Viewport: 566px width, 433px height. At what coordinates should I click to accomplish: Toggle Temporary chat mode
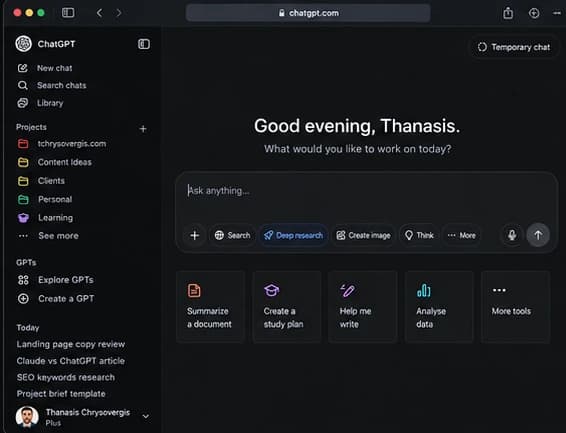tap(514, 47)
